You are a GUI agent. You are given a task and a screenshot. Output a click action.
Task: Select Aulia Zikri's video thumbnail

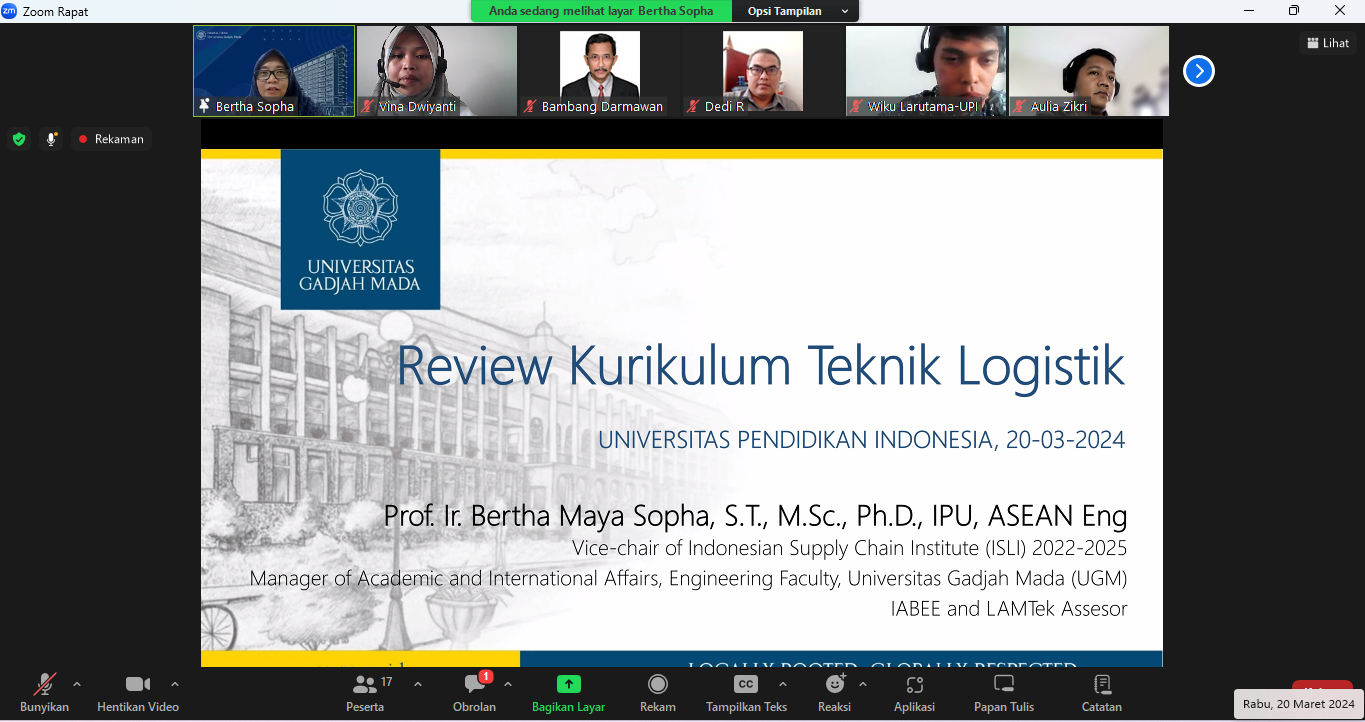tap(1089, 71)
